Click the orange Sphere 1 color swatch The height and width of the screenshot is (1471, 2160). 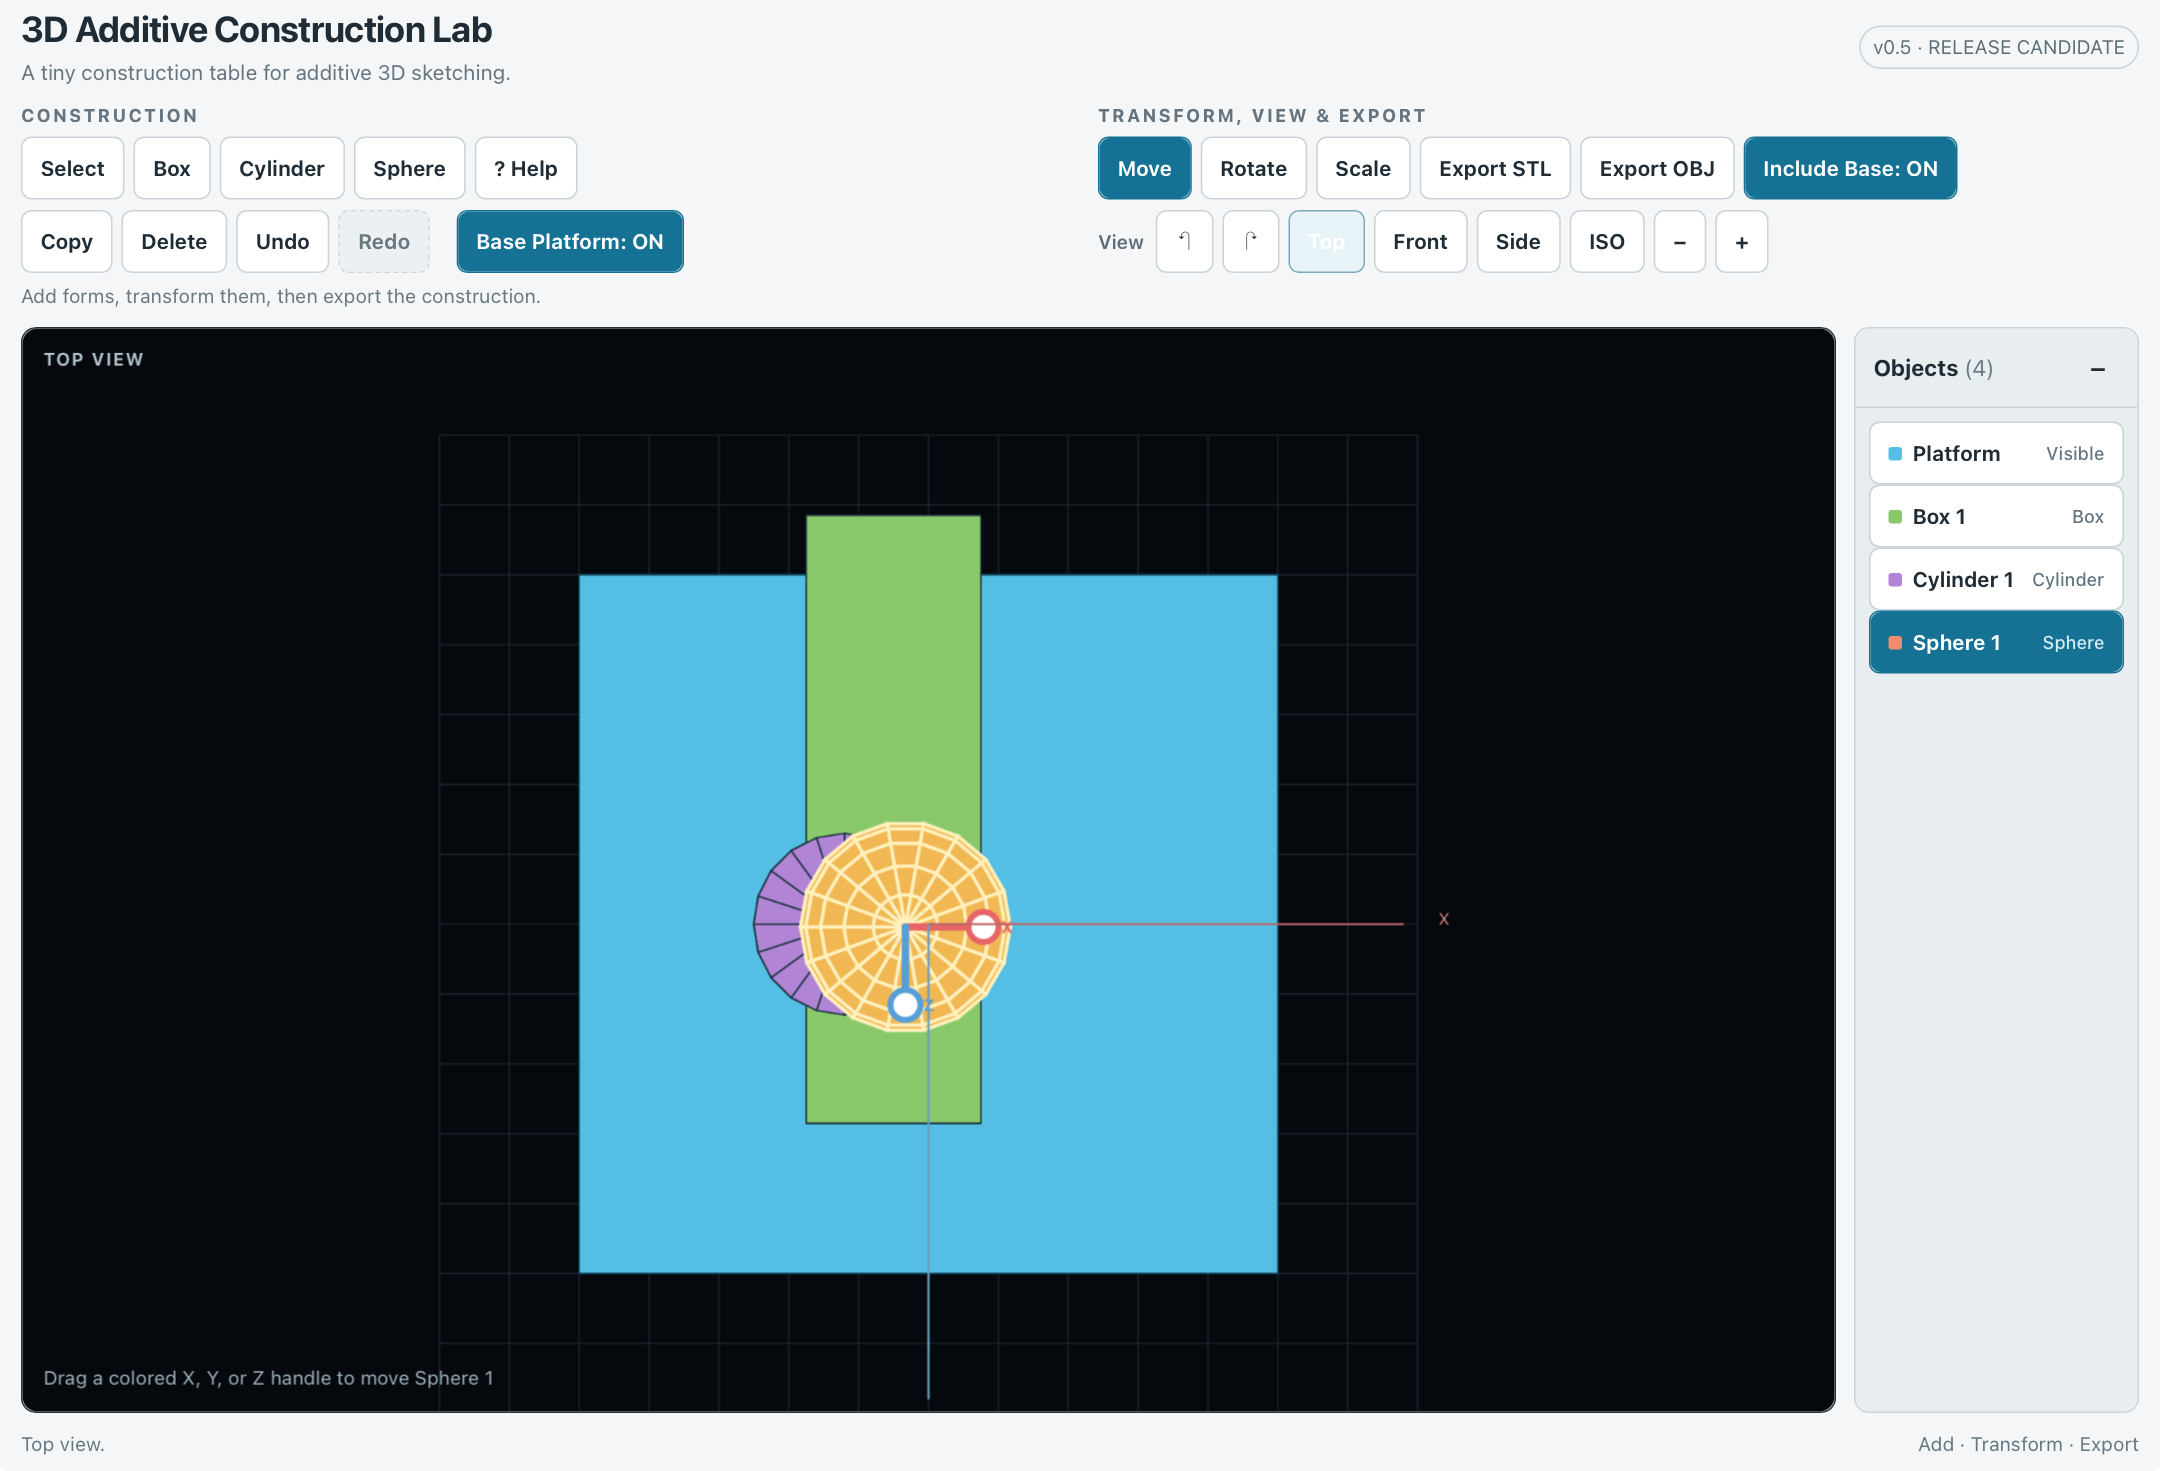coord(1894,643)
